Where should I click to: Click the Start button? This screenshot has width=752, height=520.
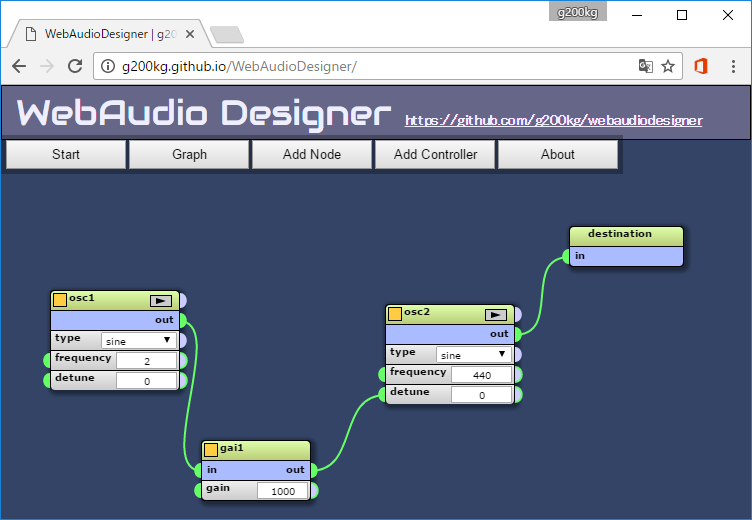click(x=66, y=154)
